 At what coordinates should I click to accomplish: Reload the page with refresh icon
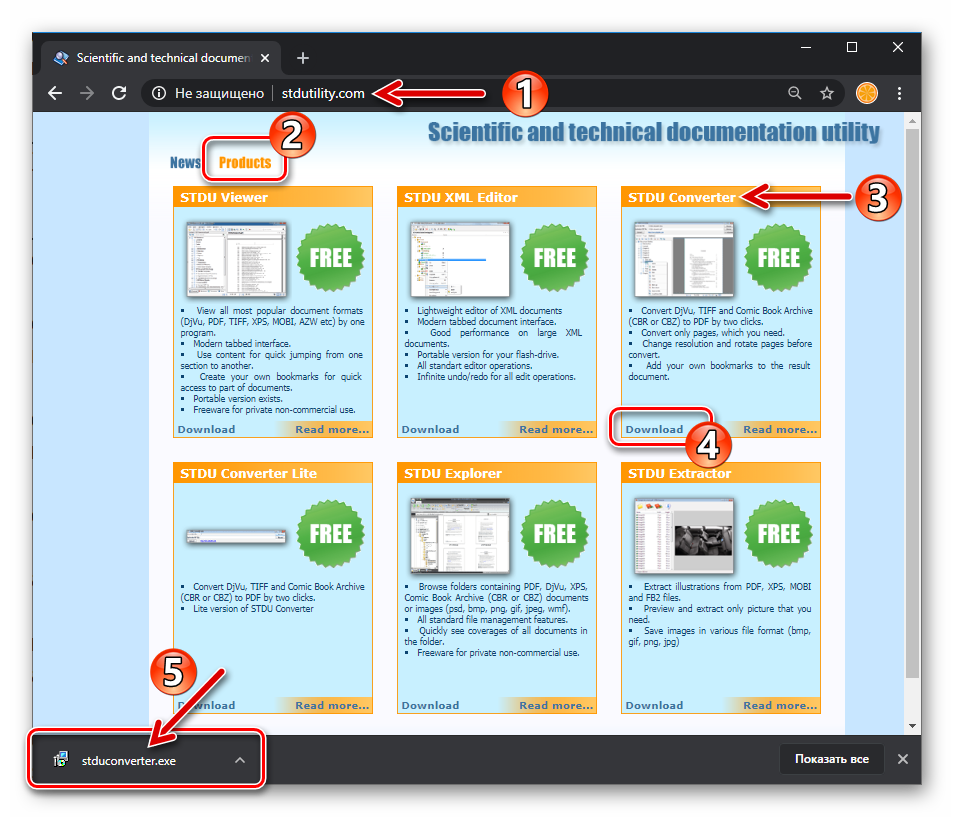119,93
